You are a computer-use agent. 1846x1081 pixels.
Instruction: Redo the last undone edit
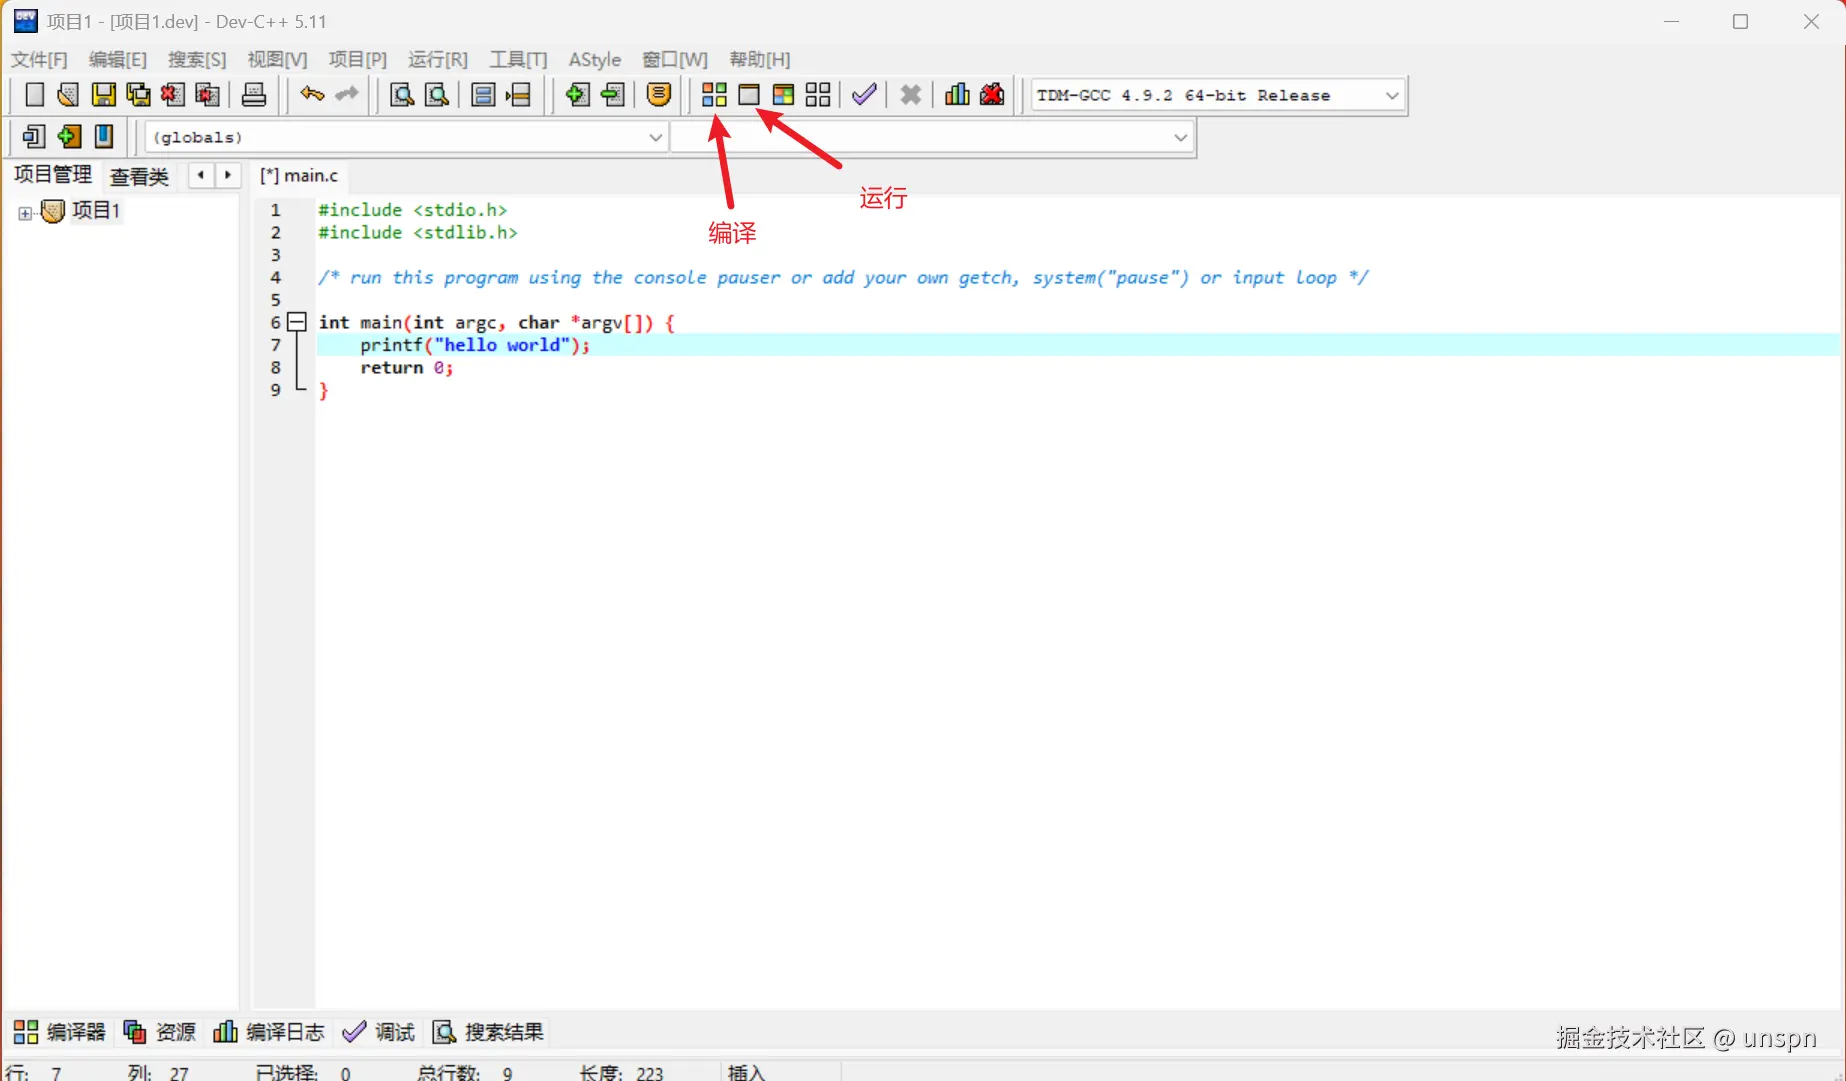347,95
